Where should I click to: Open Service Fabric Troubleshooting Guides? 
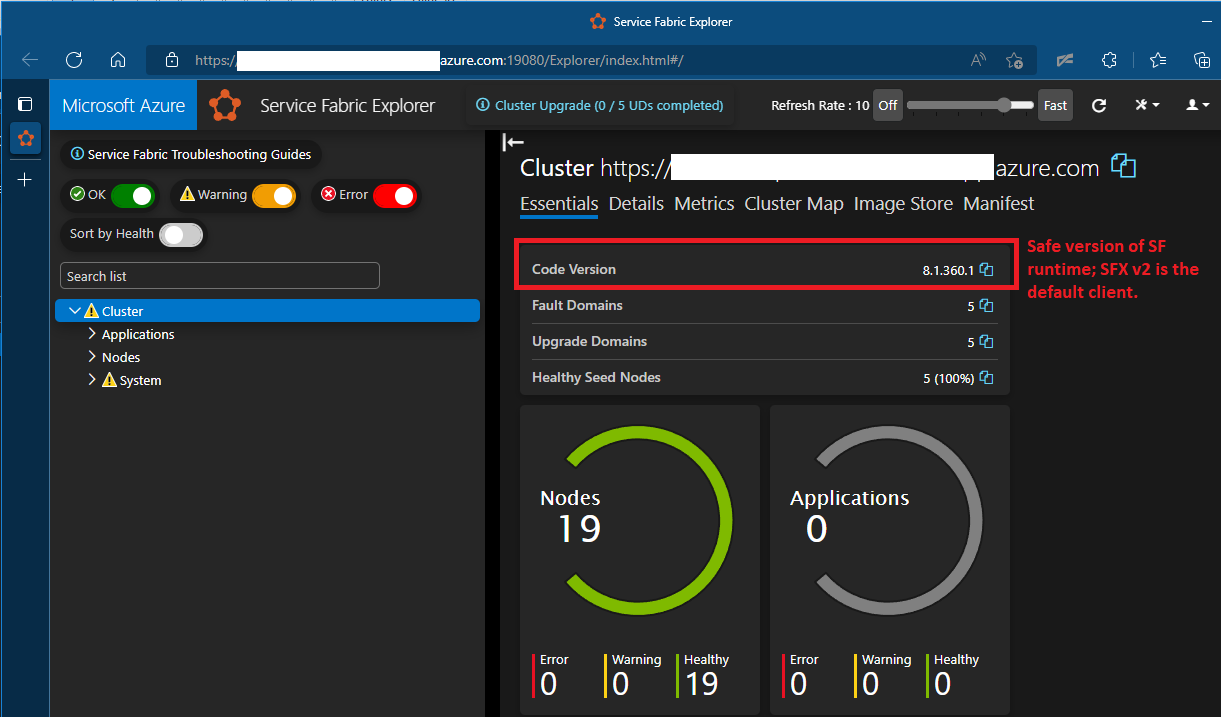pyautogui.click(x=191, y=155)
